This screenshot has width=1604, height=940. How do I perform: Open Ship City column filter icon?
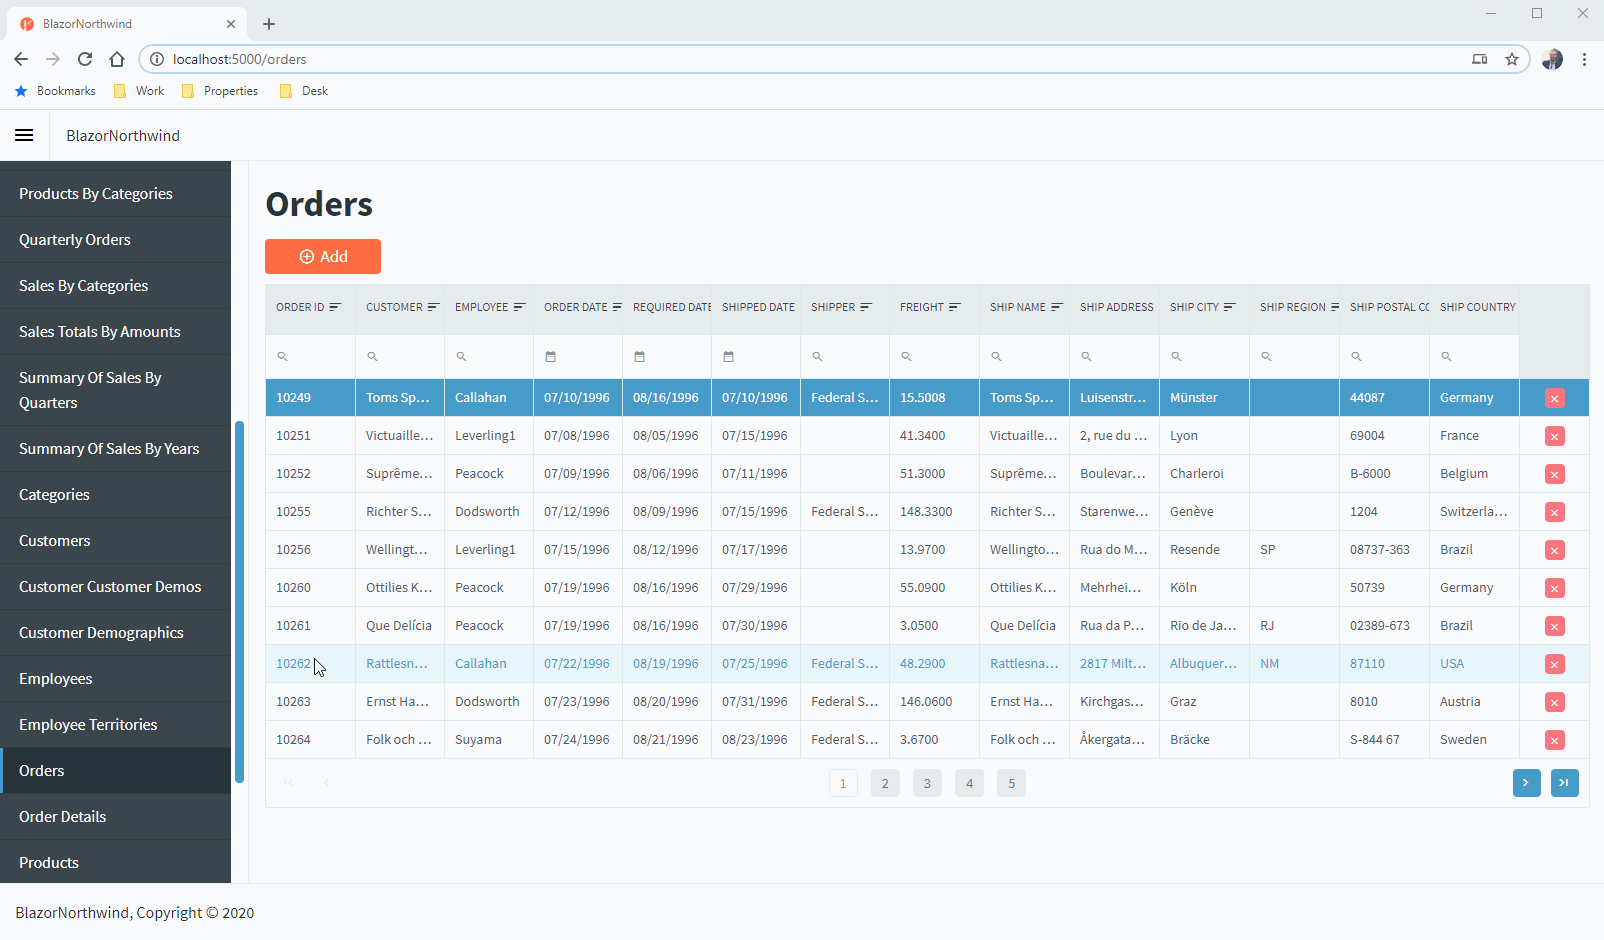[x=1229, y=307]
